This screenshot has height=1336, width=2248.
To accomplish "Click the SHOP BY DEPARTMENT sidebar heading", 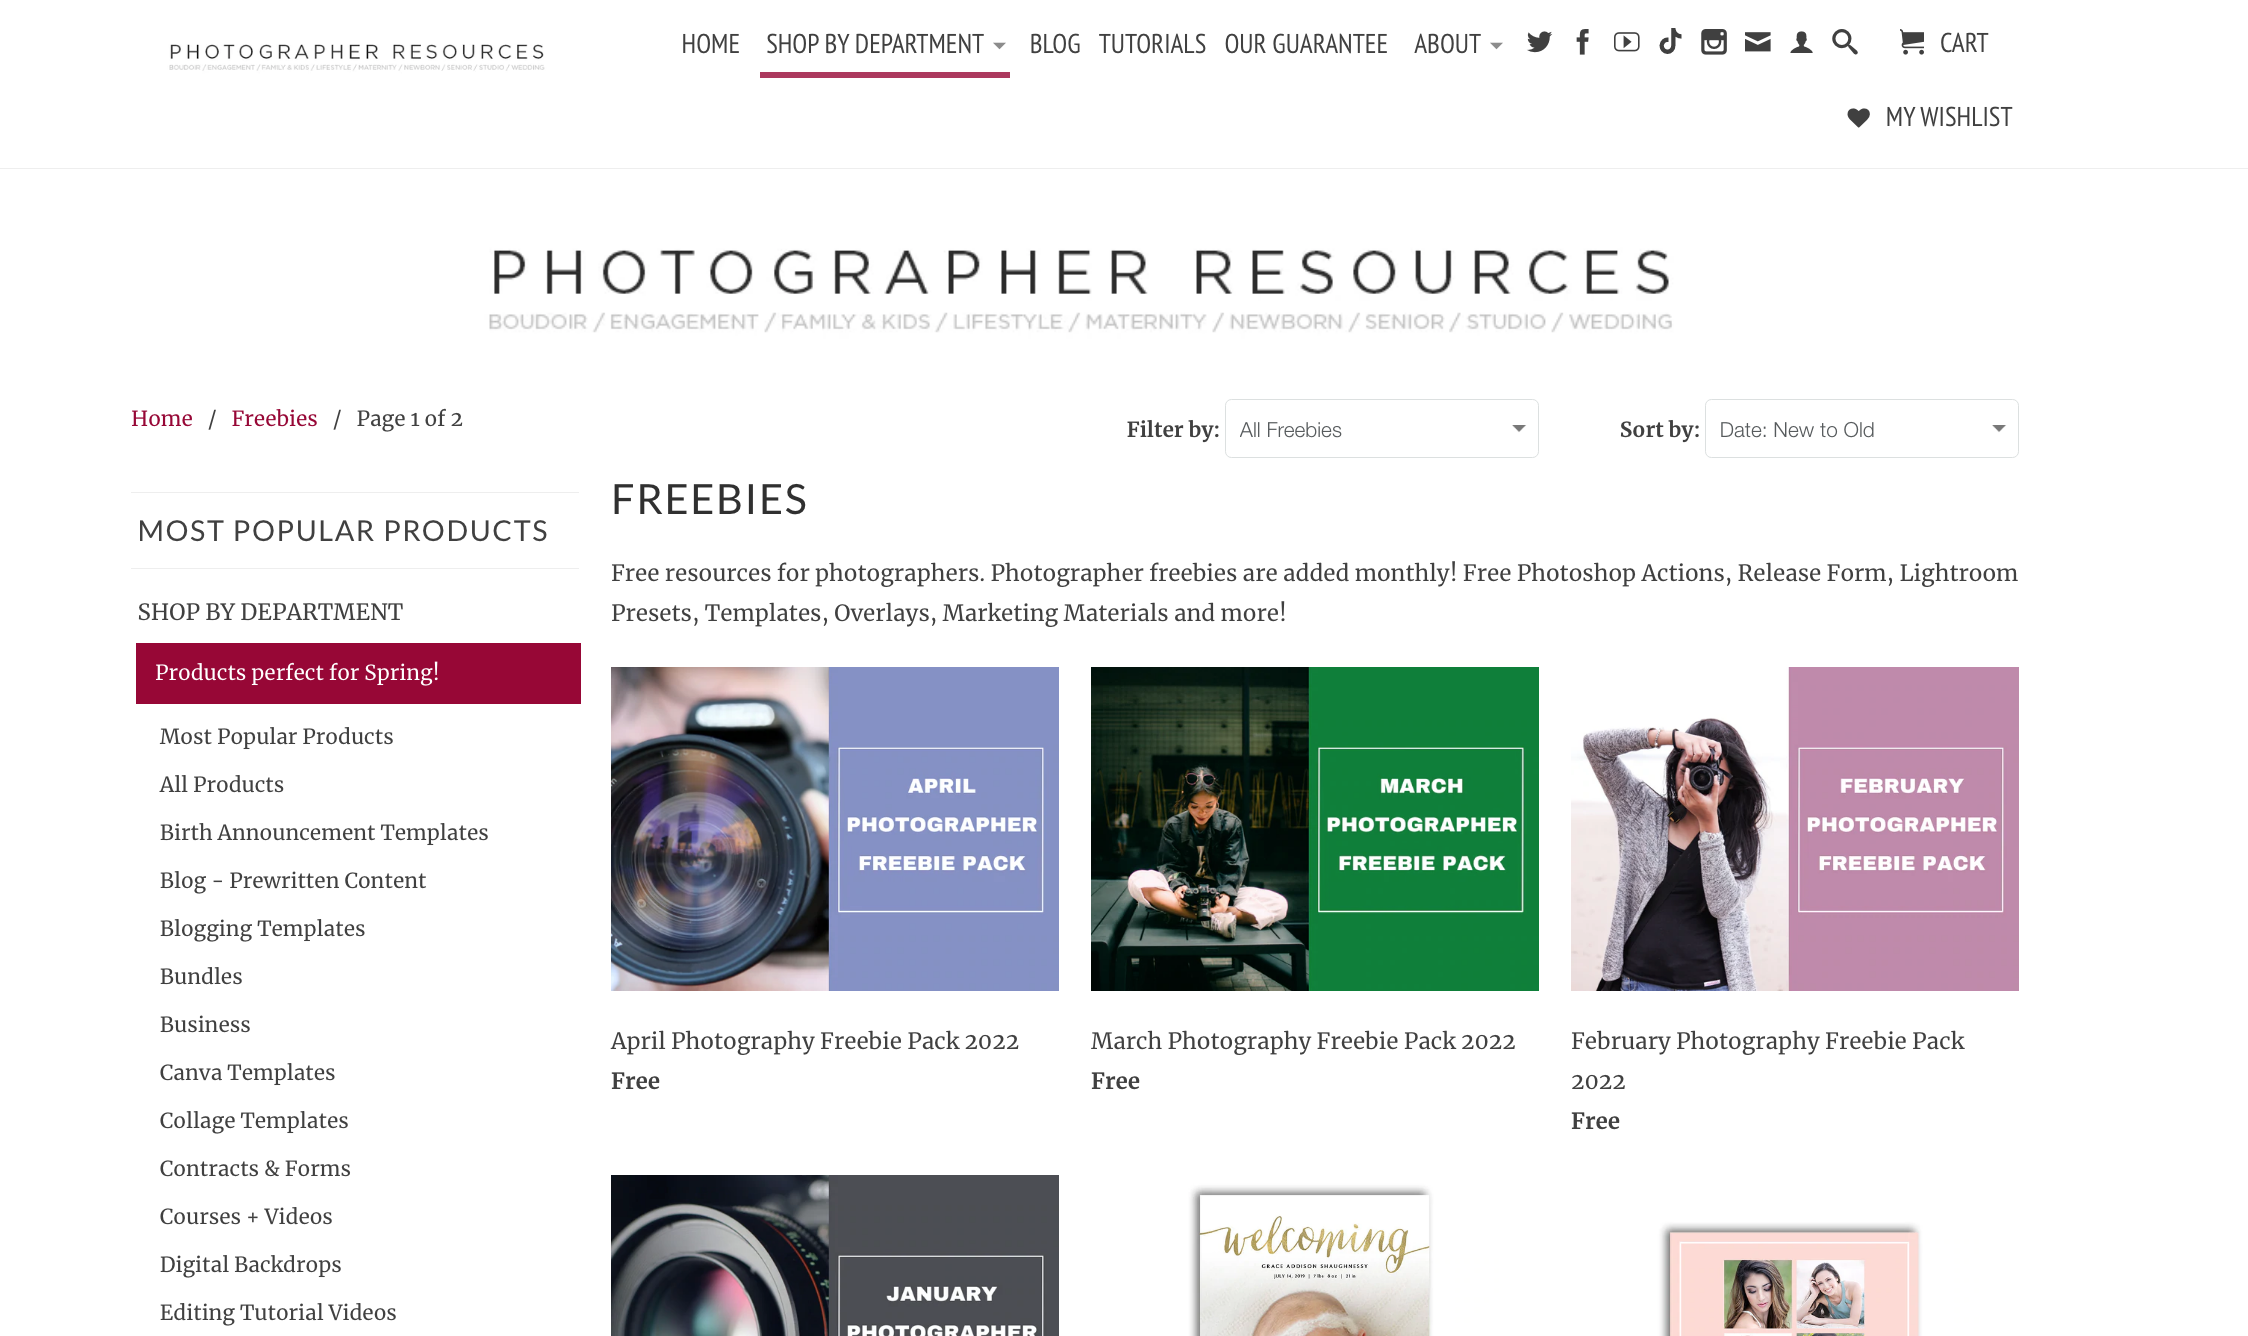I will click(270, 612).
